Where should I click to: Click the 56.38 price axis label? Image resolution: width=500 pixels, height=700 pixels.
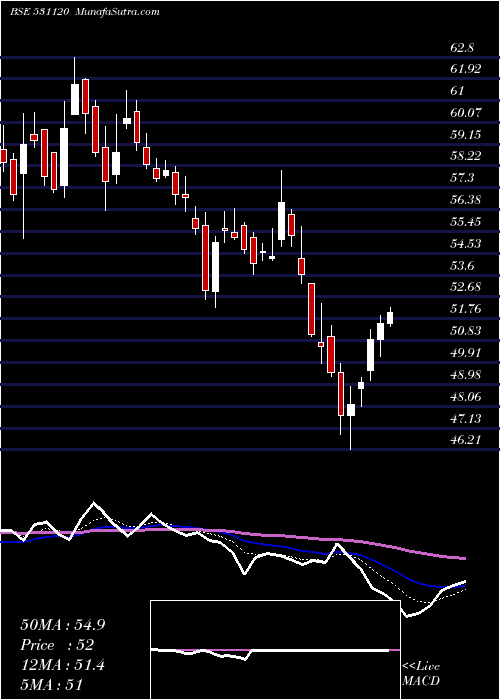[x=466, y=200]
